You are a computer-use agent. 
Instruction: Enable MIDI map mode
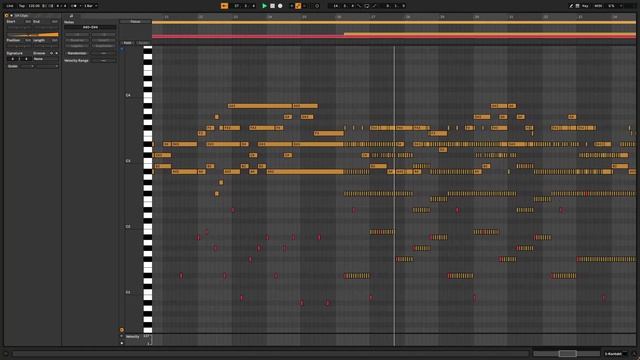[x=598, y=6]
